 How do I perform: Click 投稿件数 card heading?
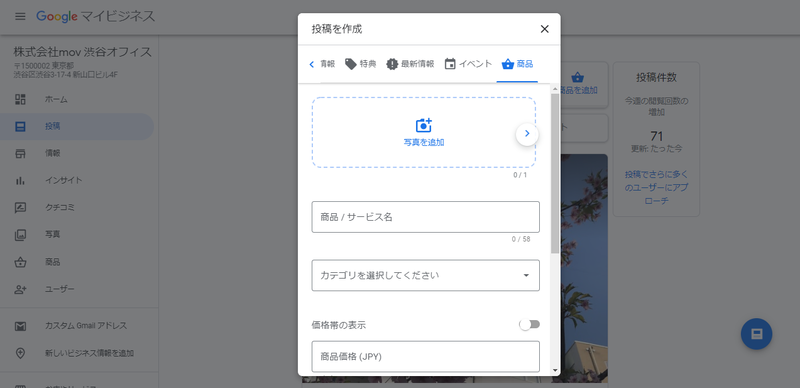click(656, 78)
